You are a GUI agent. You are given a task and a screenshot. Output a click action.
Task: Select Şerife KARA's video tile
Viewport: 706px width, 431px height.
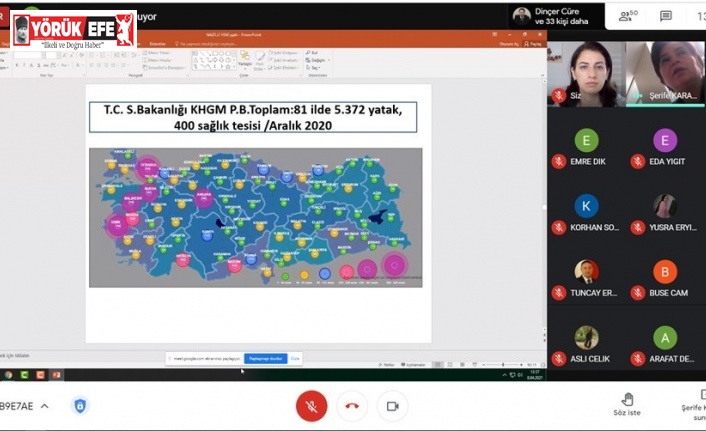coord(665,72)
